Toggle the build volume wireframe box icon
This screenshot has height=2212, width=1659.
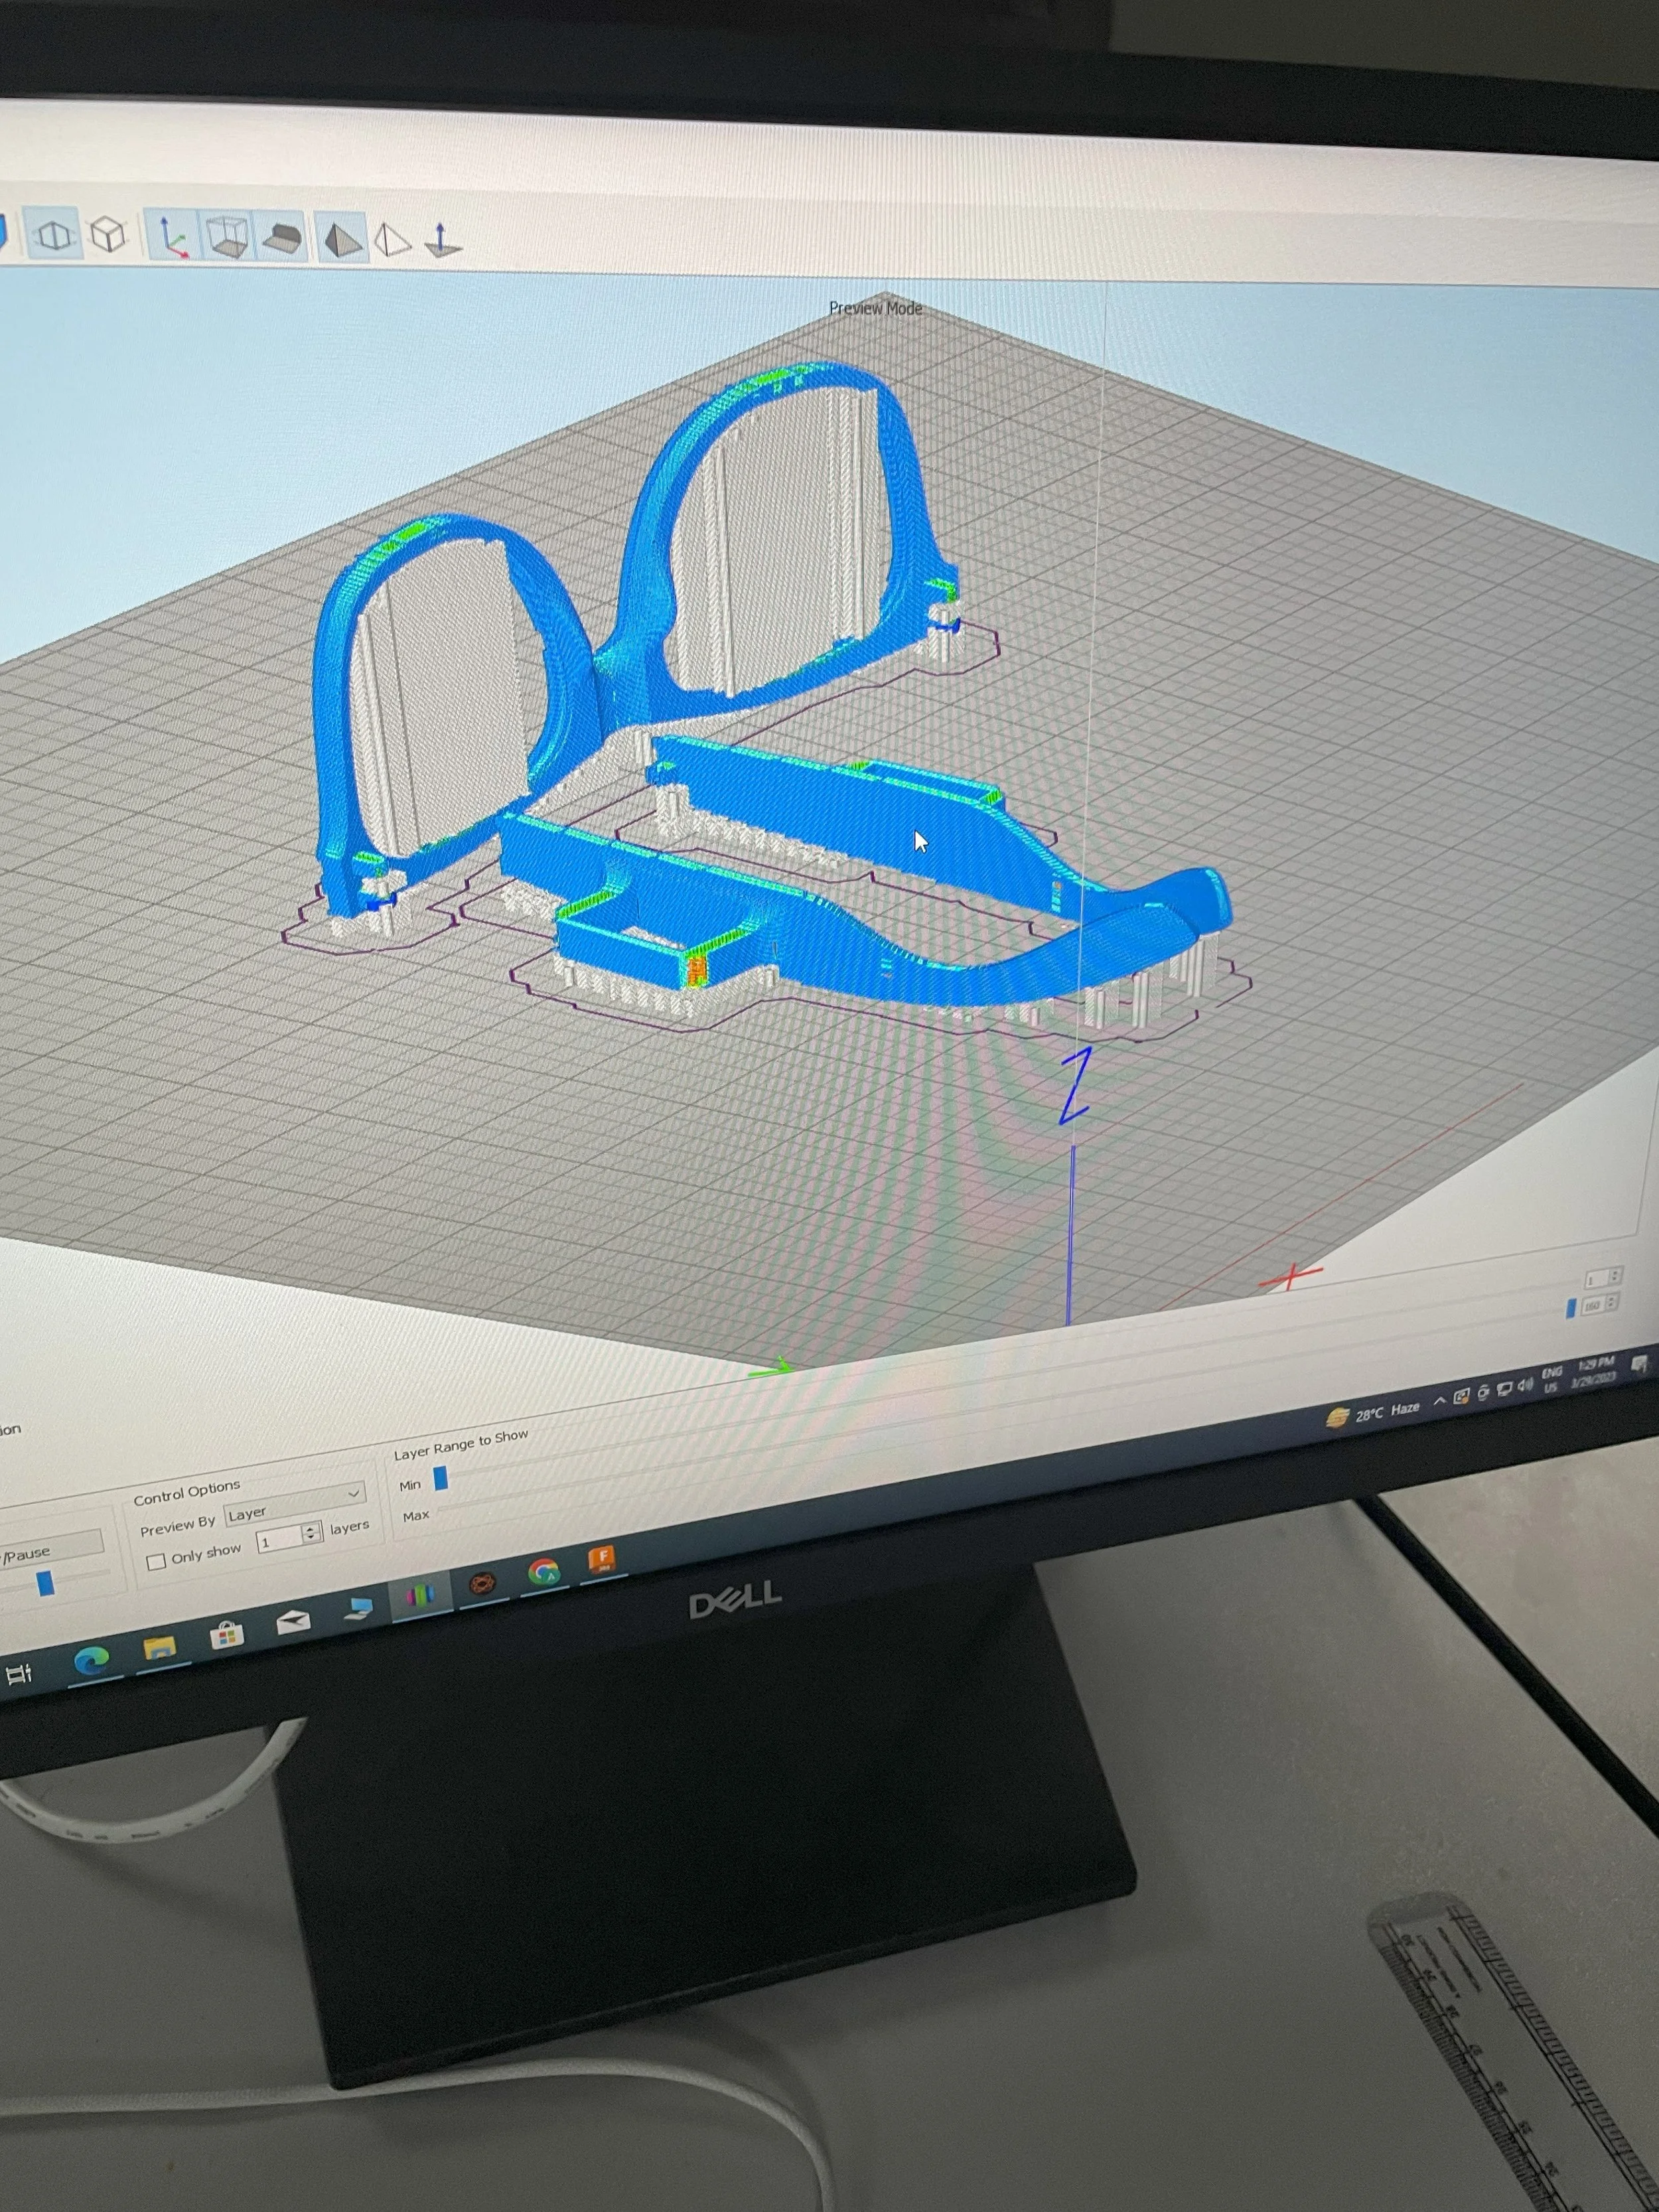pos(227,237)
